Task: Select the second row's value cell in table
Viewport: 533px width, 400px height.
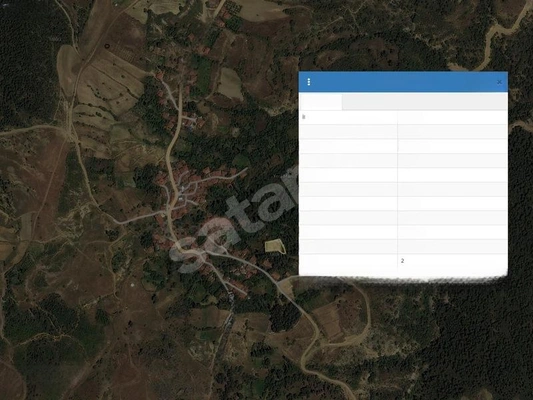Action: 452,132
